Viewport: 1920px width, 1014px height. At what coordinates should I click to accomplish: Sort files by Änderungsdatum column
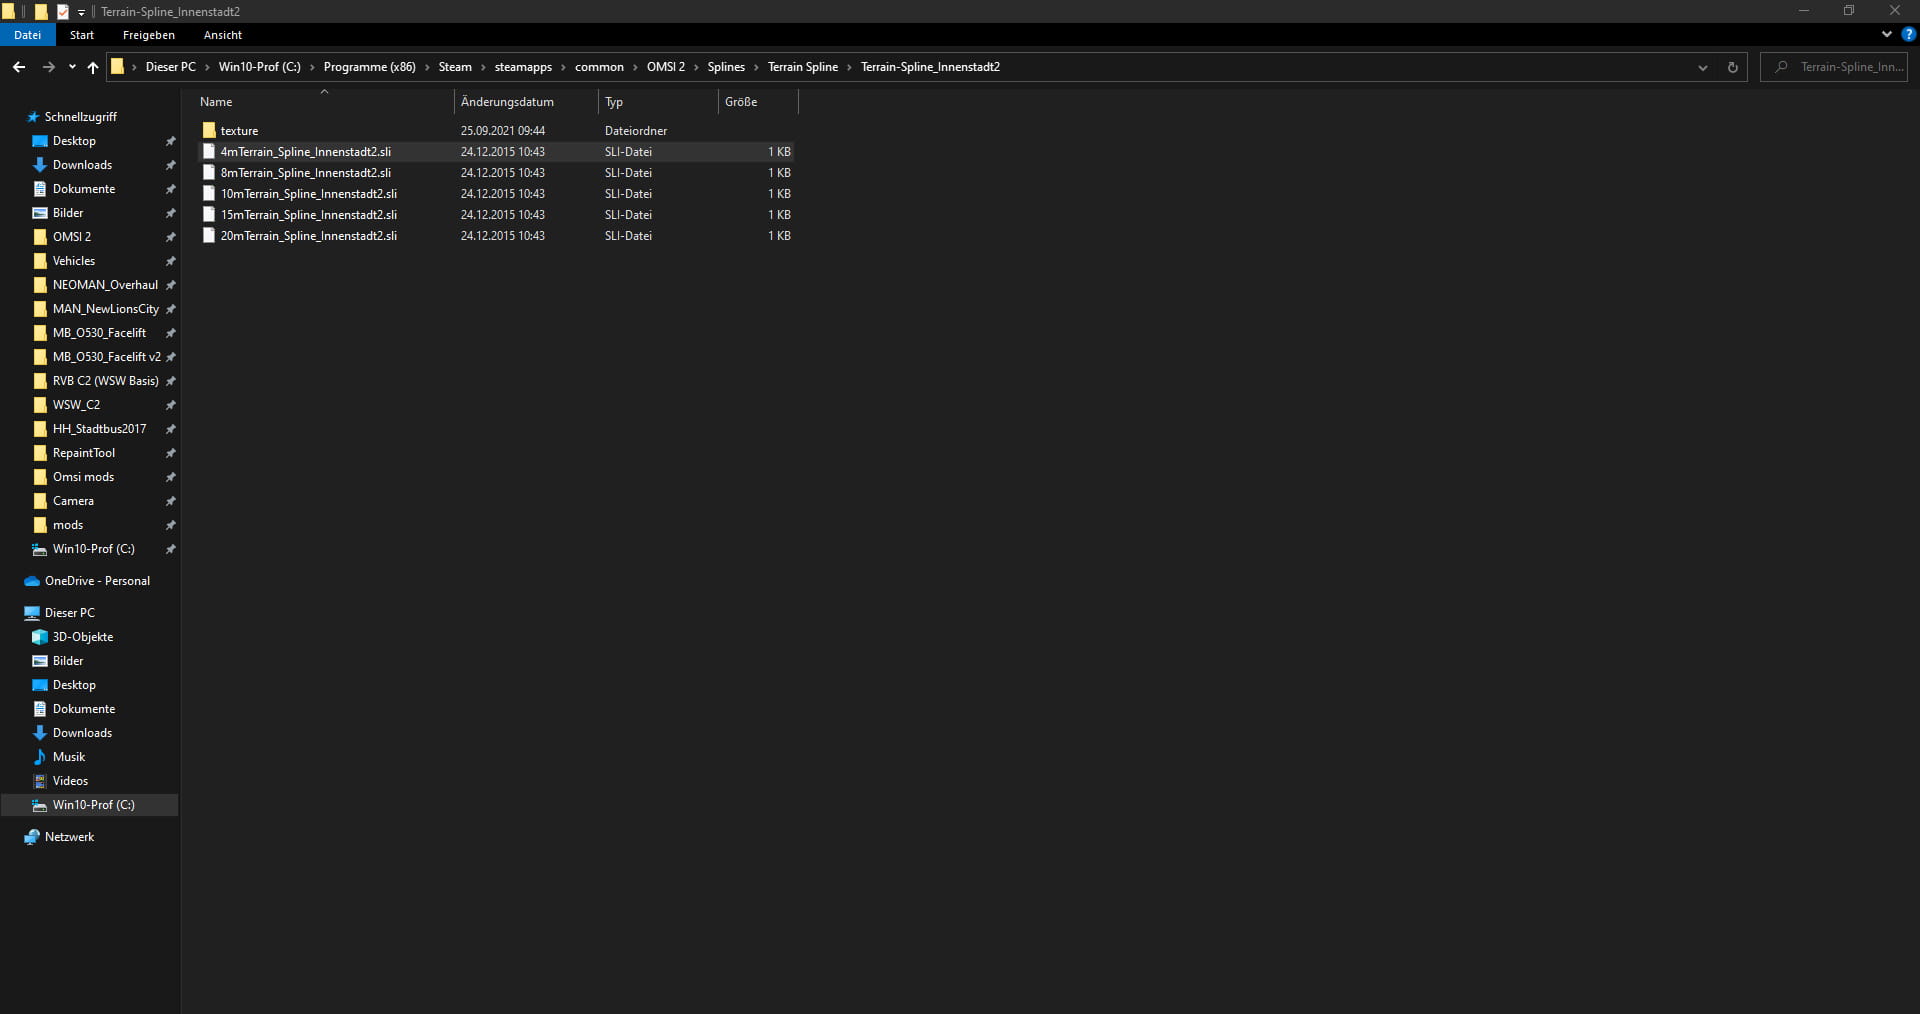(507, 102)
